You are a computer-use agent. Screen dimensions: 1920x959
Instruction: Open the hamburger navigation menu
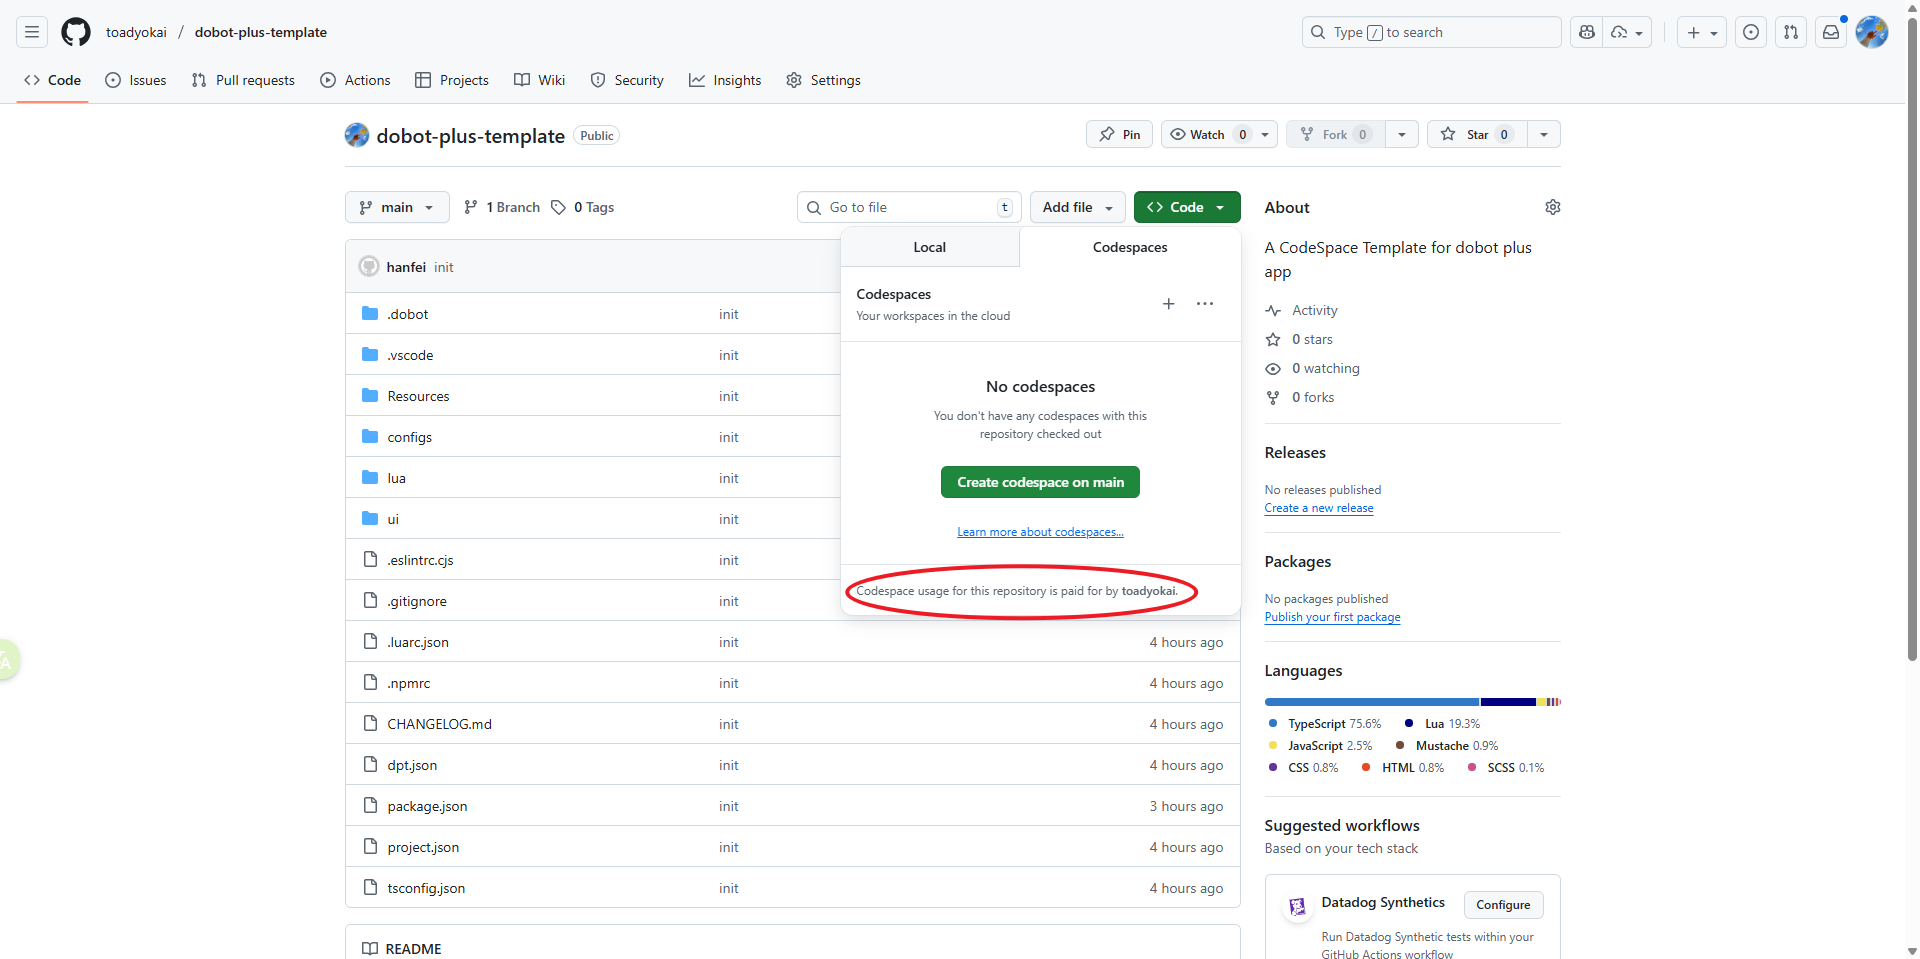point(32,32)
